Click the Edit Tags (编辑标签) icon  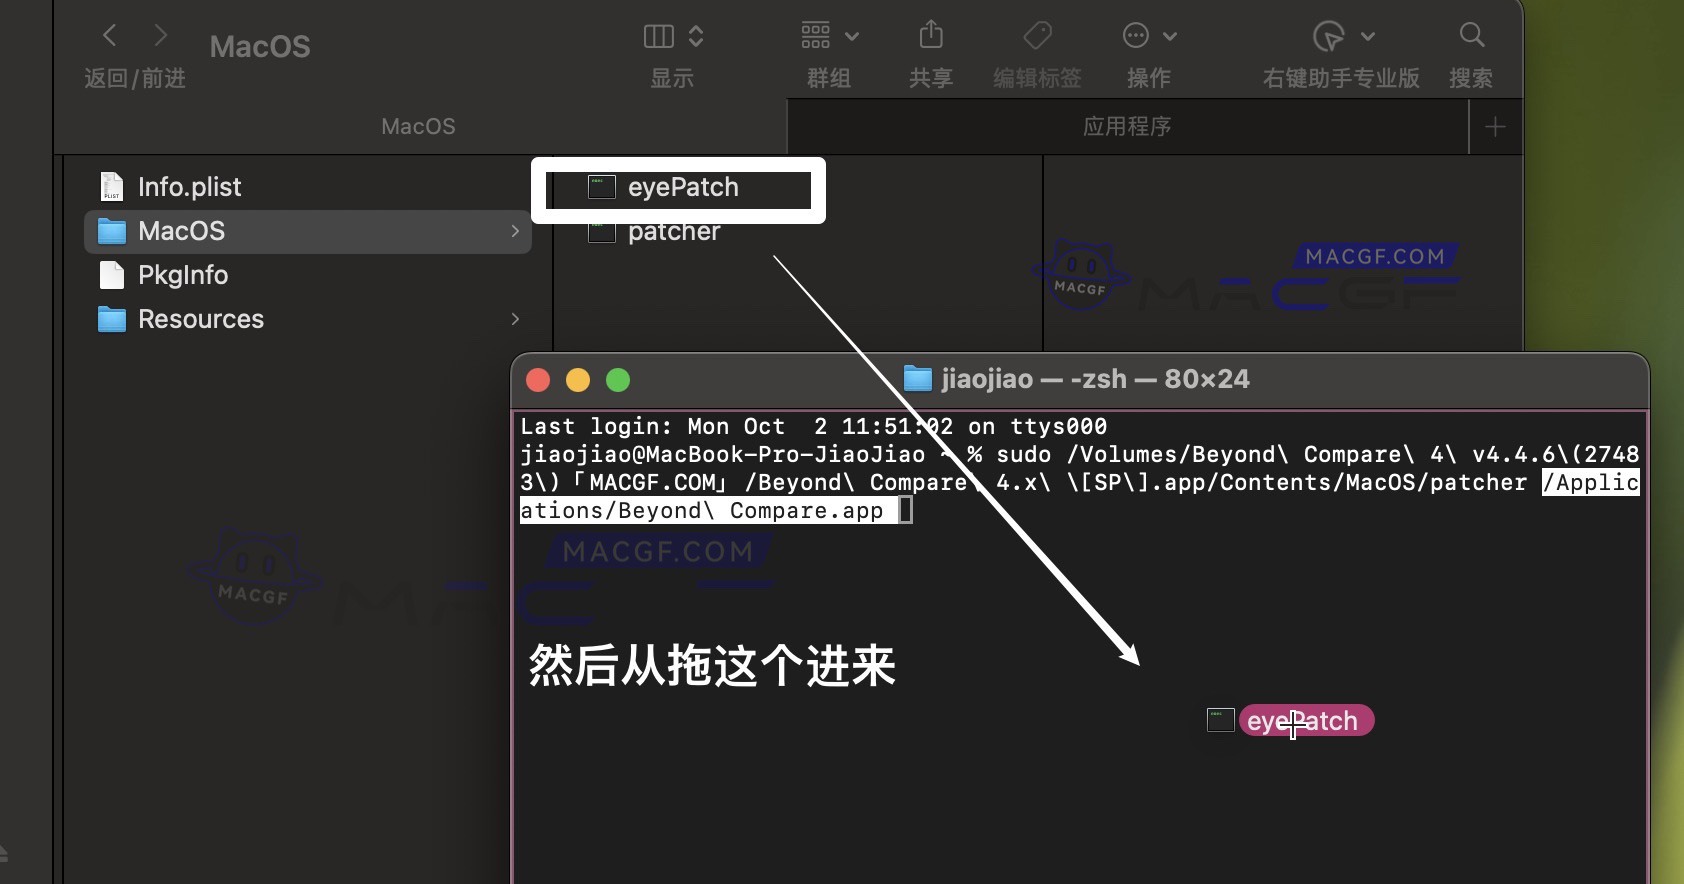tap(1037, 36)
